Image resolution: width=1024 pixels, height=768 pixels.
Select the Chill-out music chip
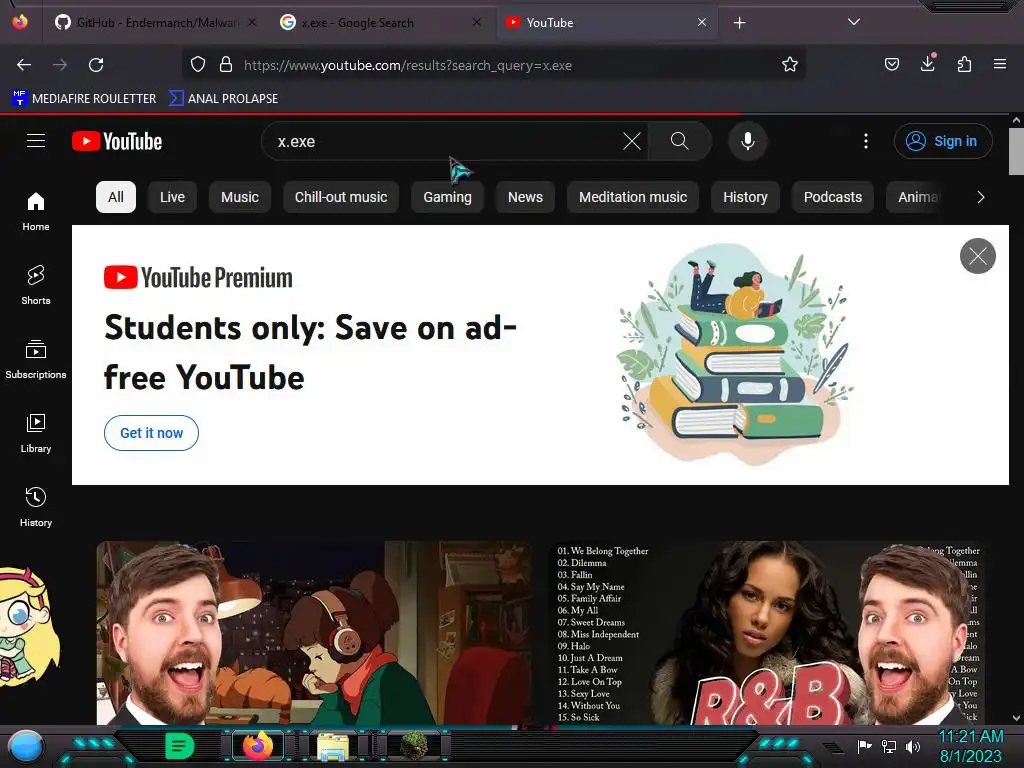click(x=341, y=197)
